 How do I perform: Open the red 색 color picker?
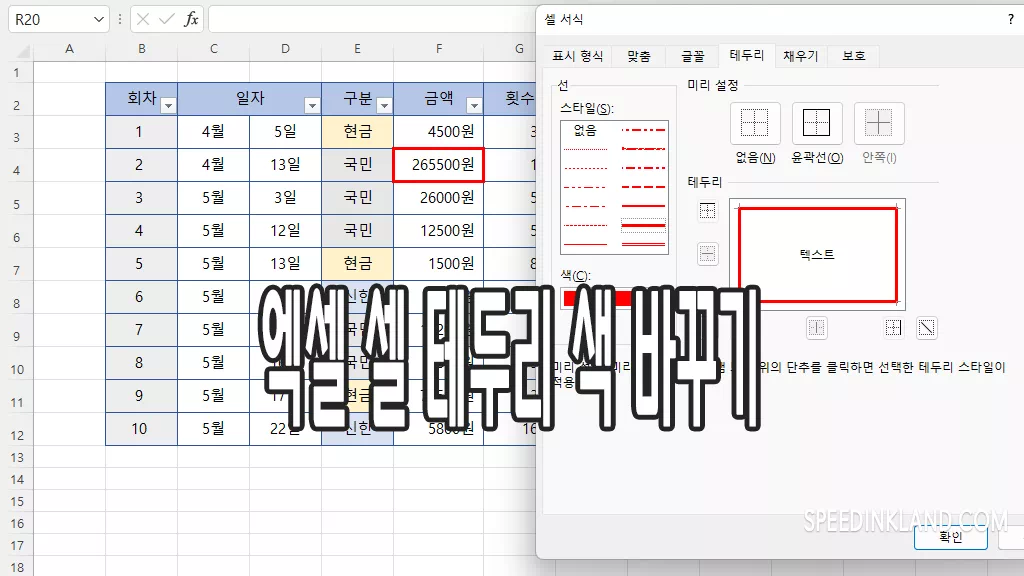(x=597, y=297)
